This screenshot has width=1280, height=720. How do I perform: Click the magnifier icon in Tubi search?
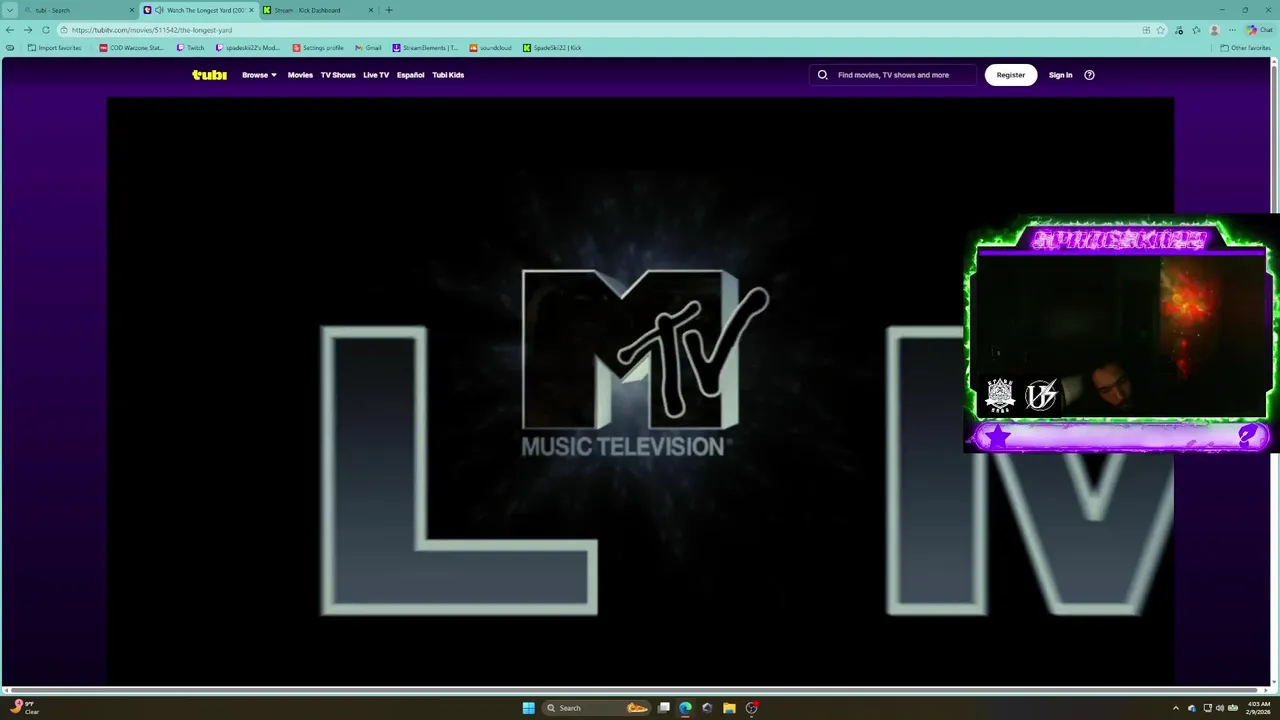[x=823, y=75]
